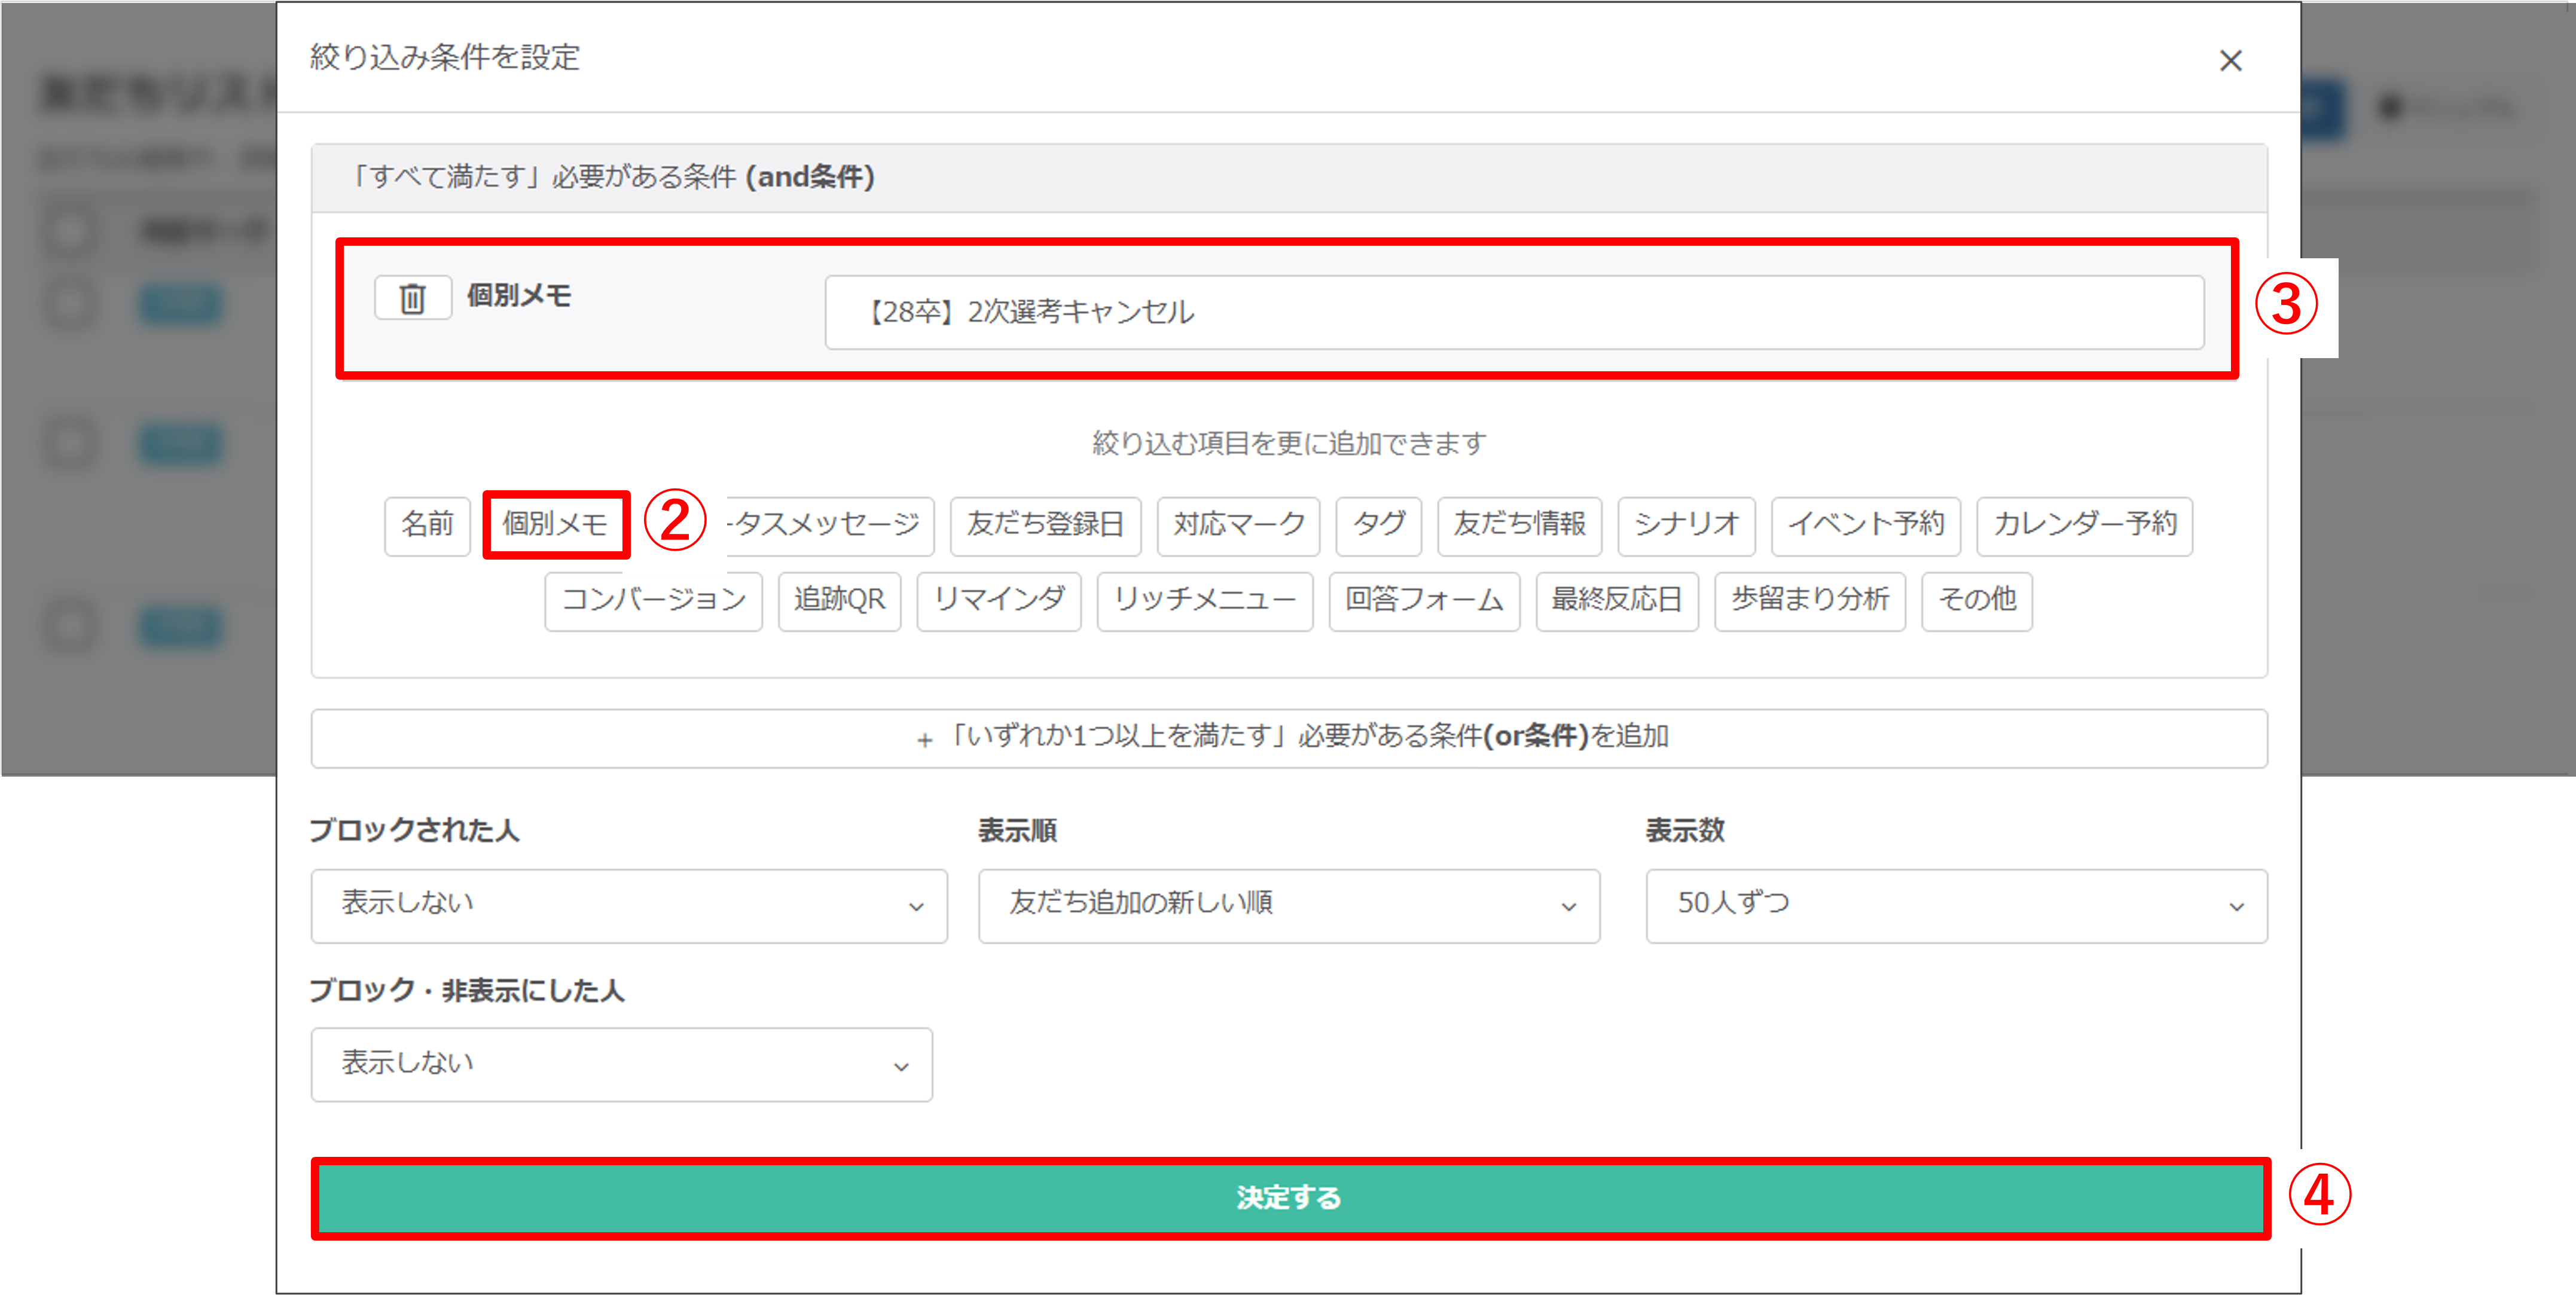Viewport: 2576px width, 1295px height.
Task: Add the 対応マーク filter item
Action: 1238,525
